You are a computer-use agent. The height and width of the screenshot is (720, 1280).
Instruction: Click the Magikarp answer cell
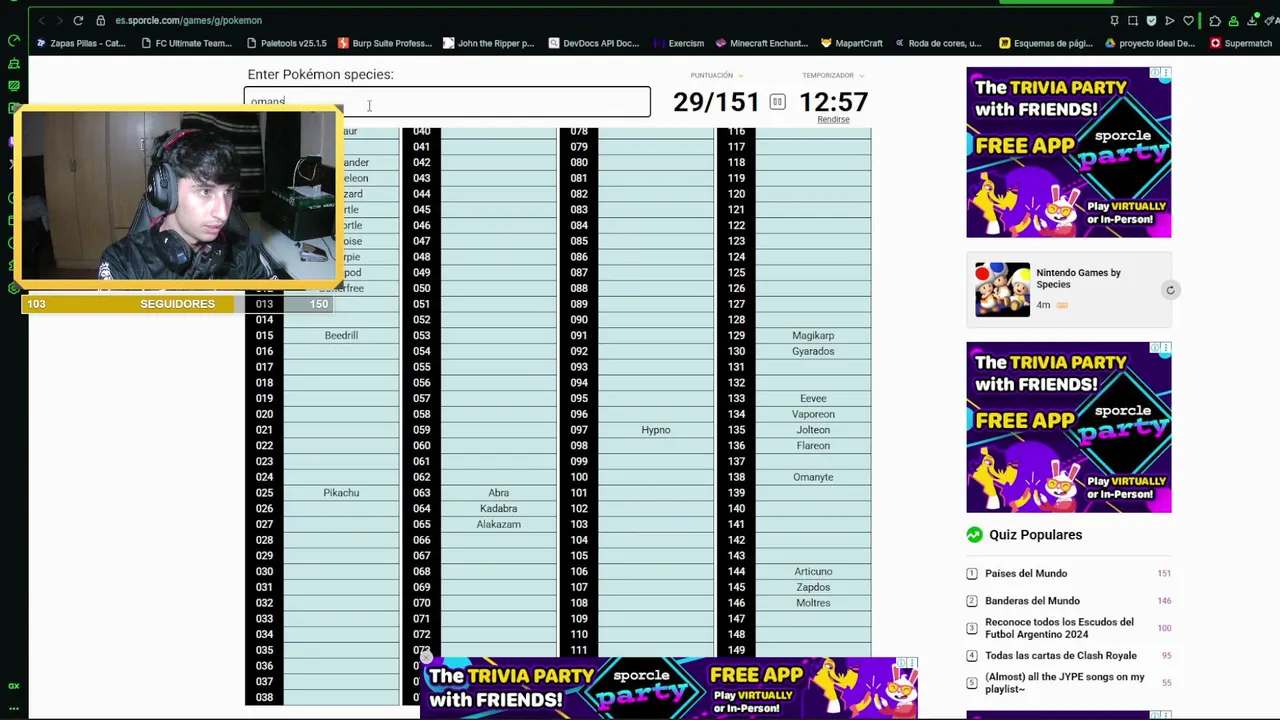pos(813,335)
